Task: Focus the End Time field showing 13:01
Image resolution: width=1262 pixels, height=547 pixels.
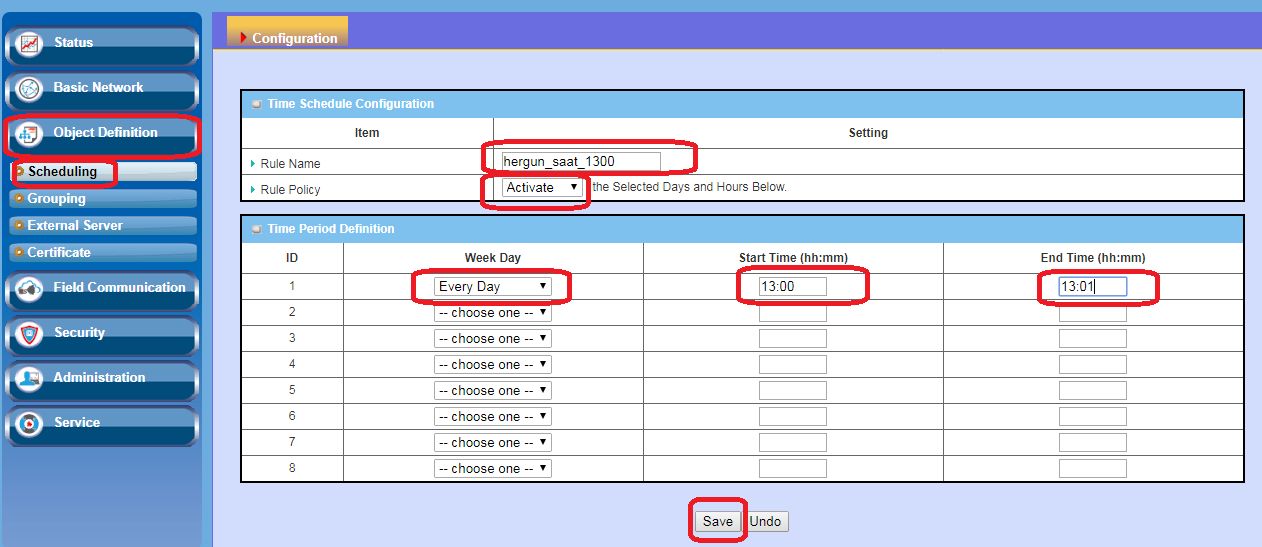Action: [1092, 286]
